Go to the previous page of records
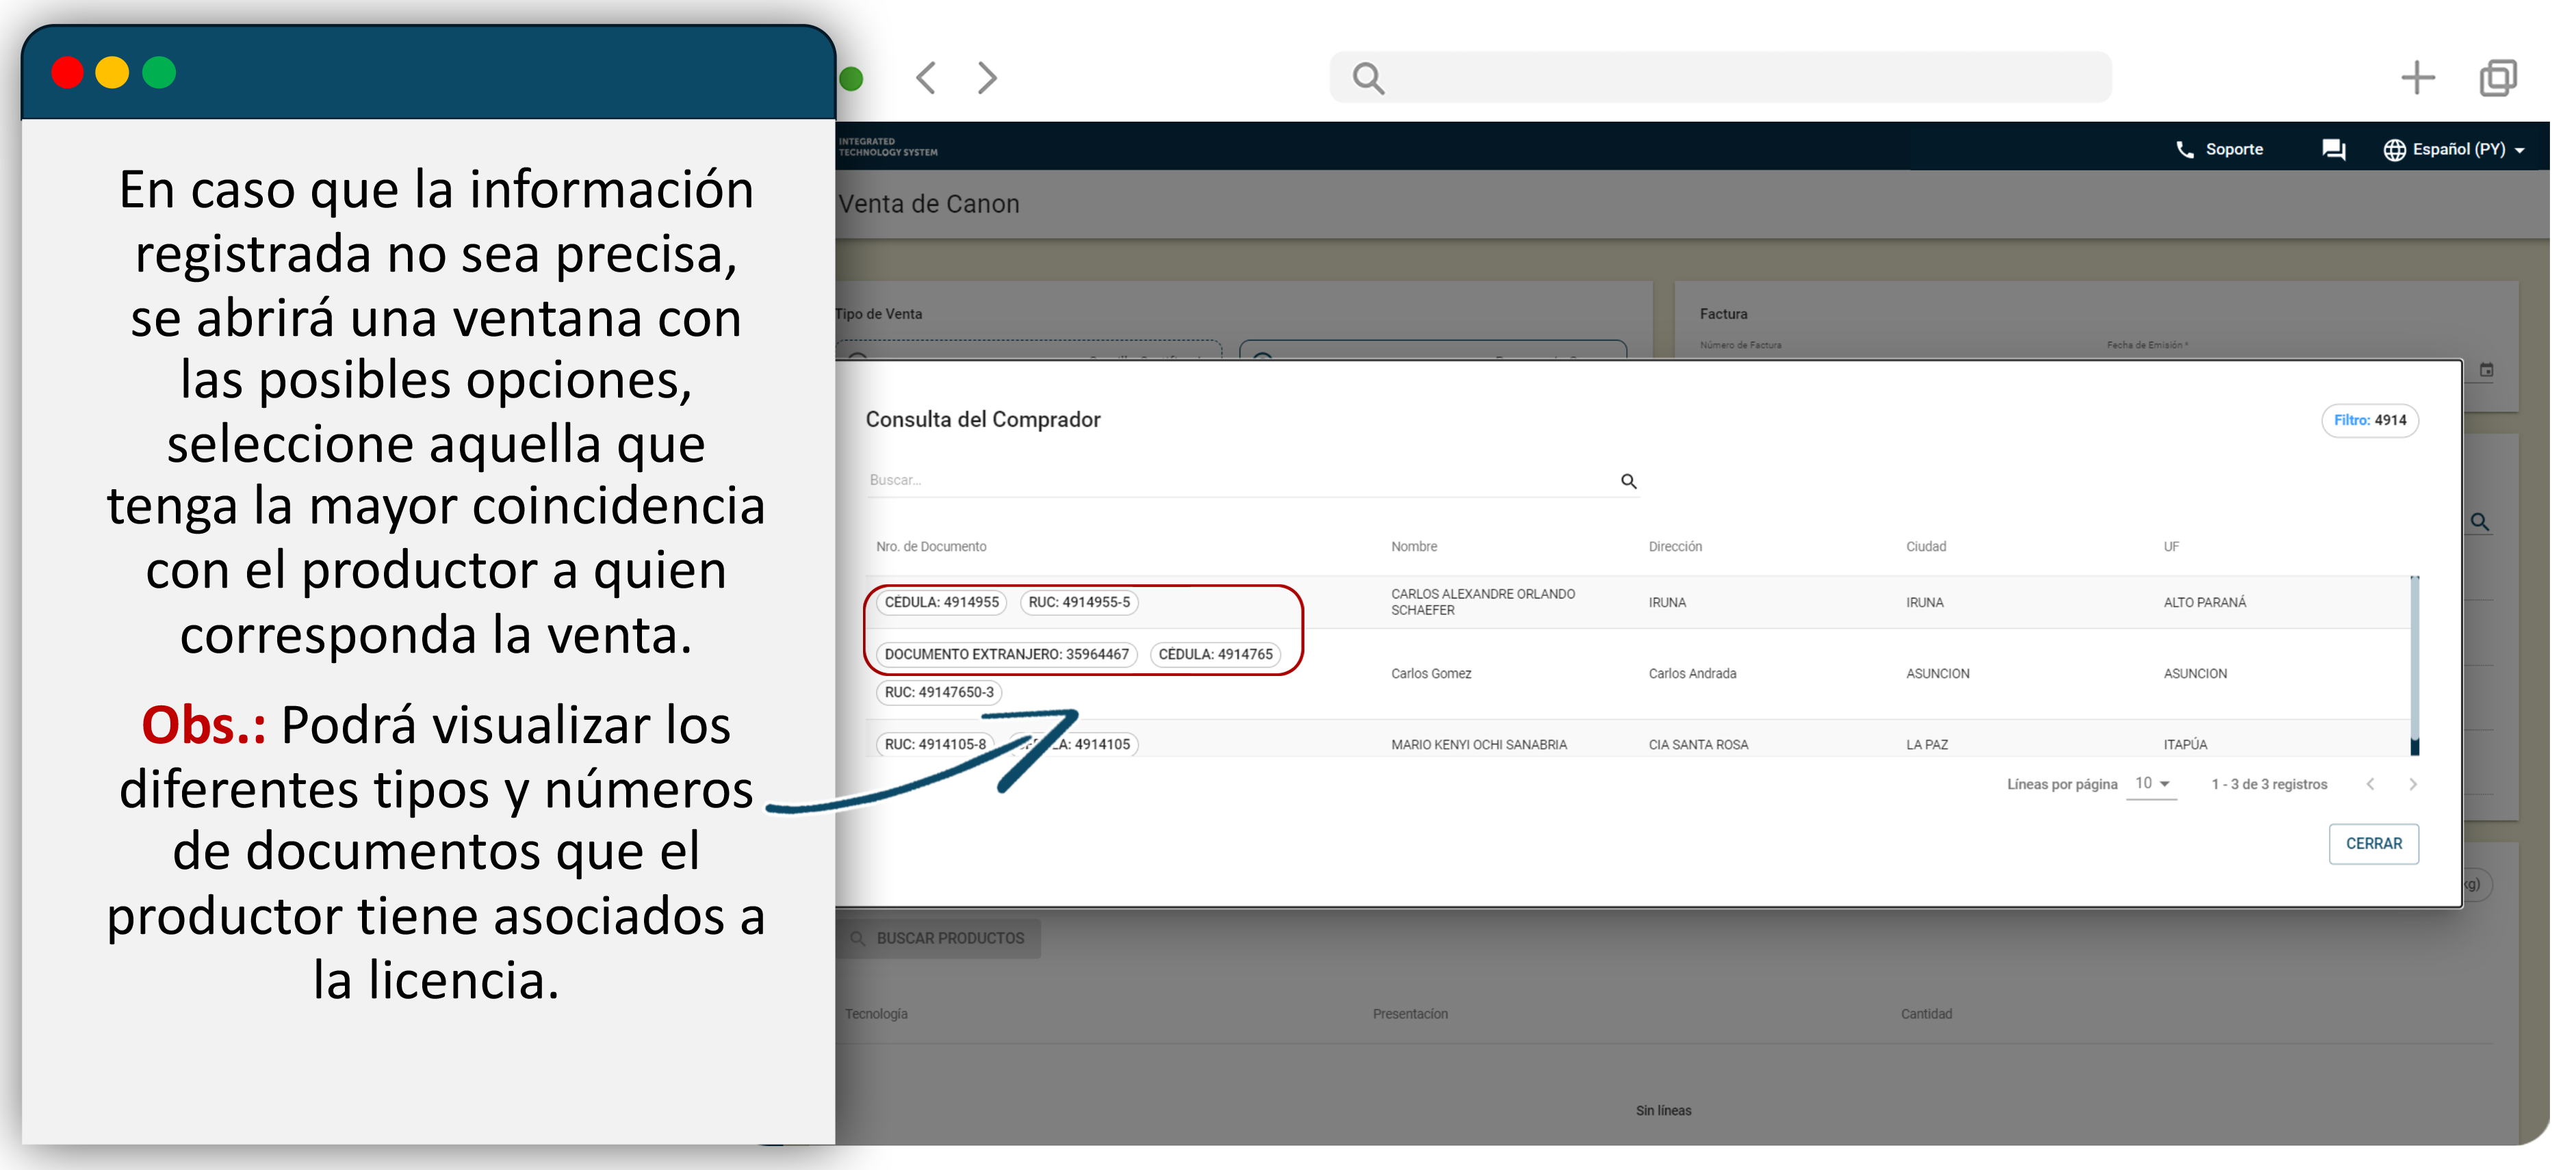Viewport: 2576px width, 1170px height. (x=2370, y=785)
